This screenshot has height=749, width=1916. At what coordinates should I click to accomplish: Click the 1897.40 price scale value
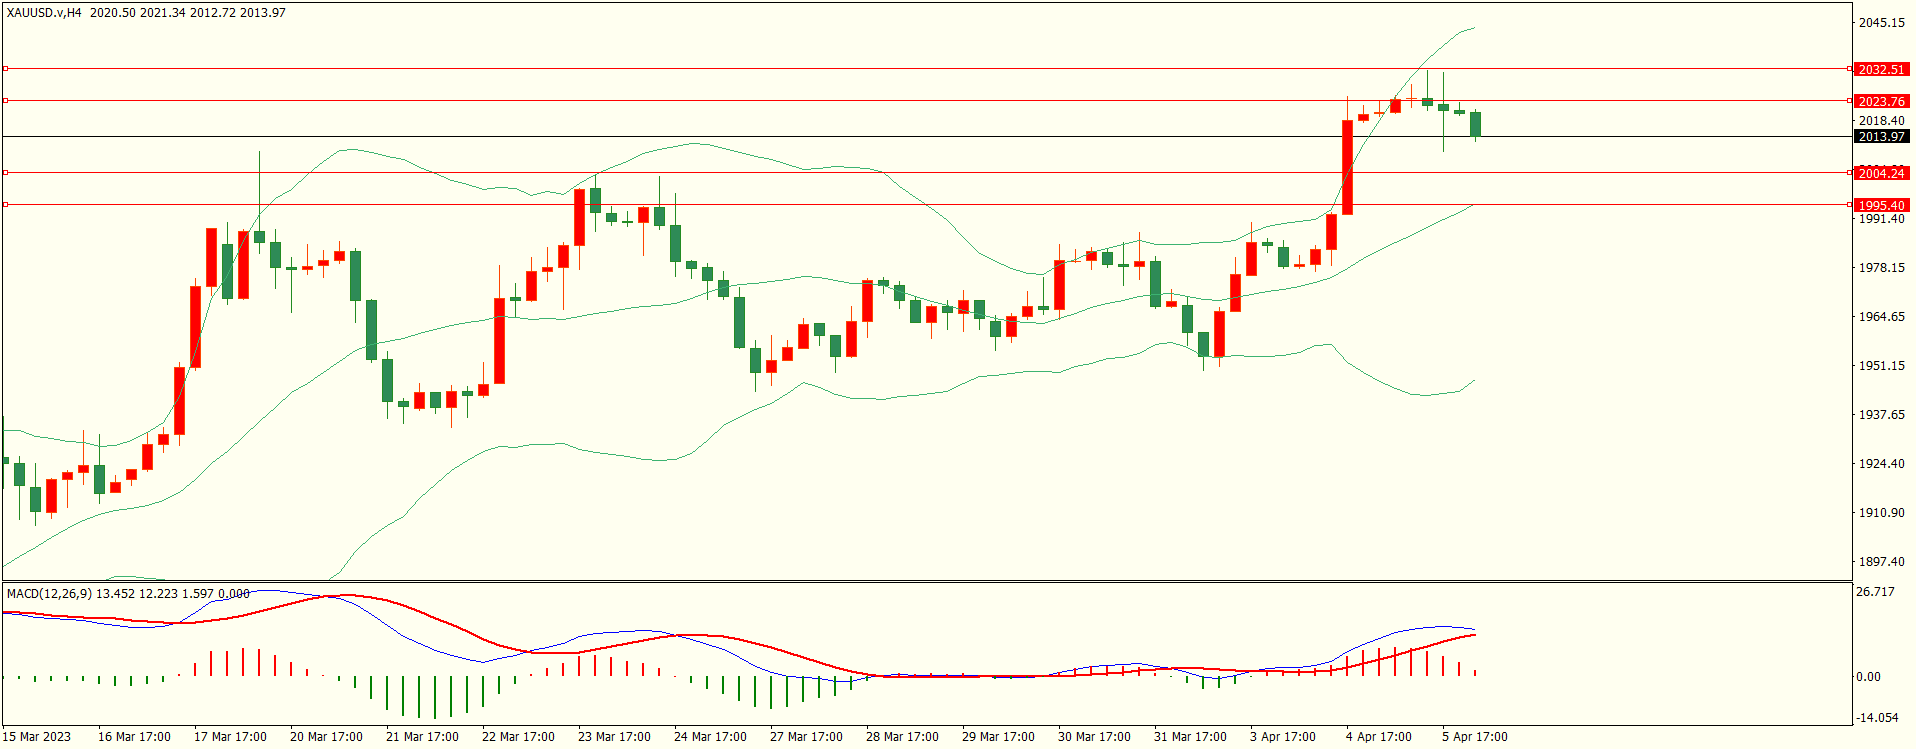[x=1881, y=561]
